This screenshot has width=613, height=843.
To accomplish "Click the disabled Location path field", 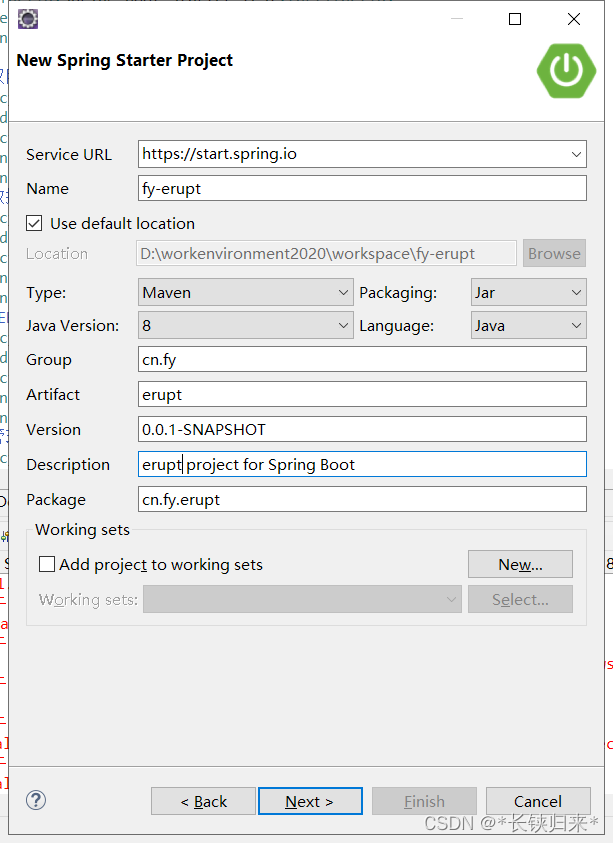I will tap(326, 253).
